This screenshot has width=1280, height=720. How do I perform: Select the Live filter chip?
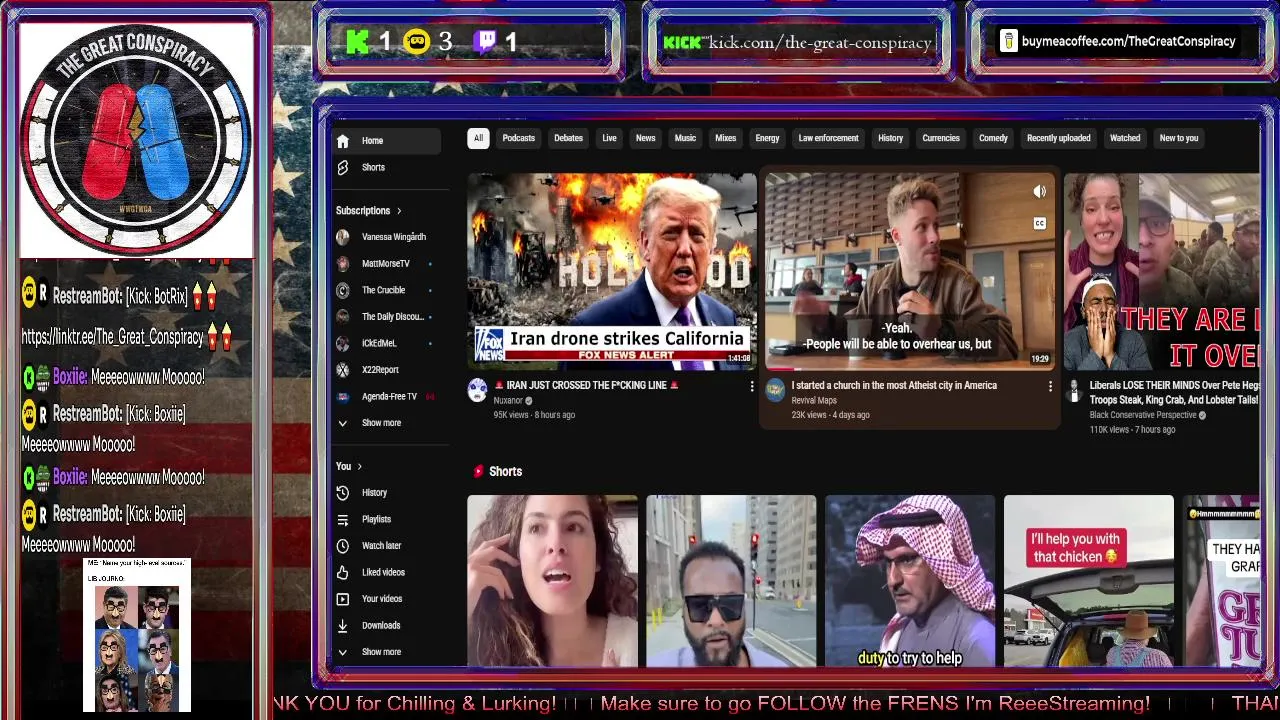pos(609,138)
